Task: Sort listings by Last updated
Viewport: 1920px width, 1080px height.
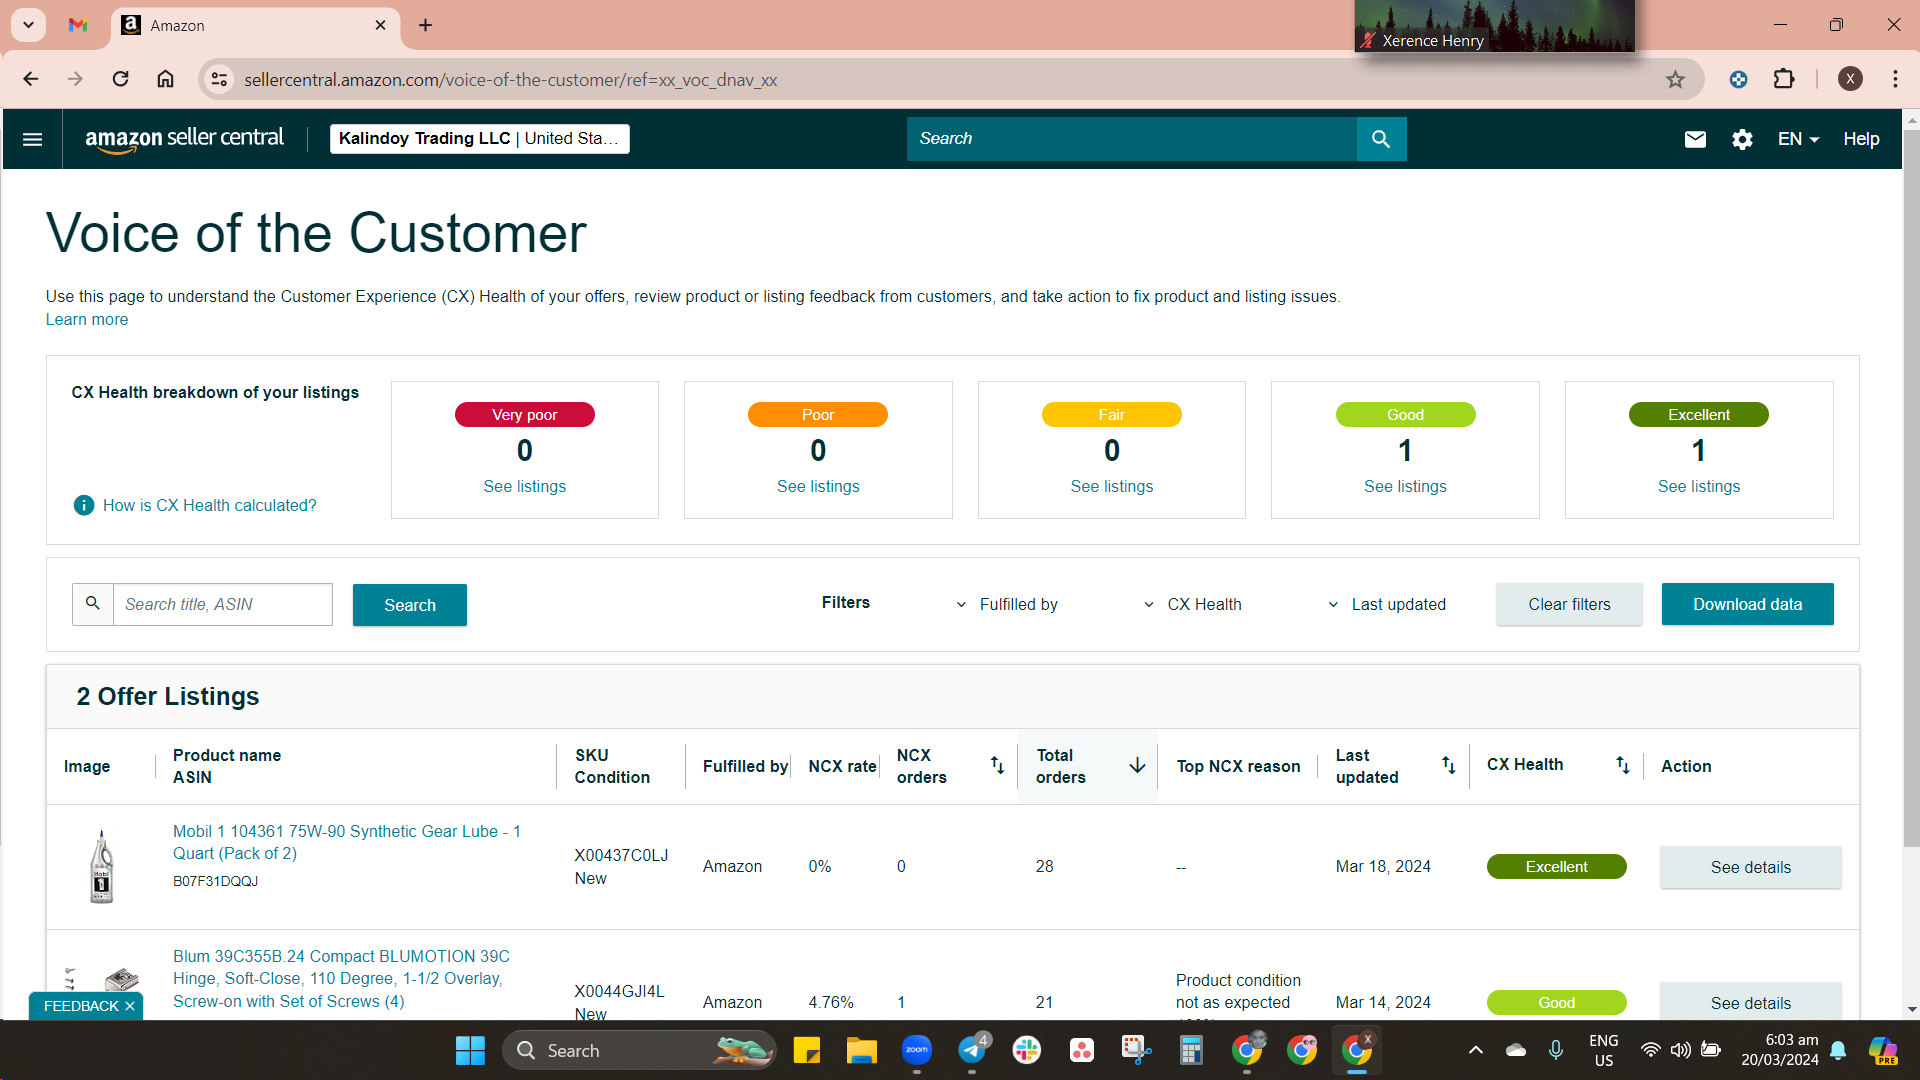Action: [x=1448, y=765]
